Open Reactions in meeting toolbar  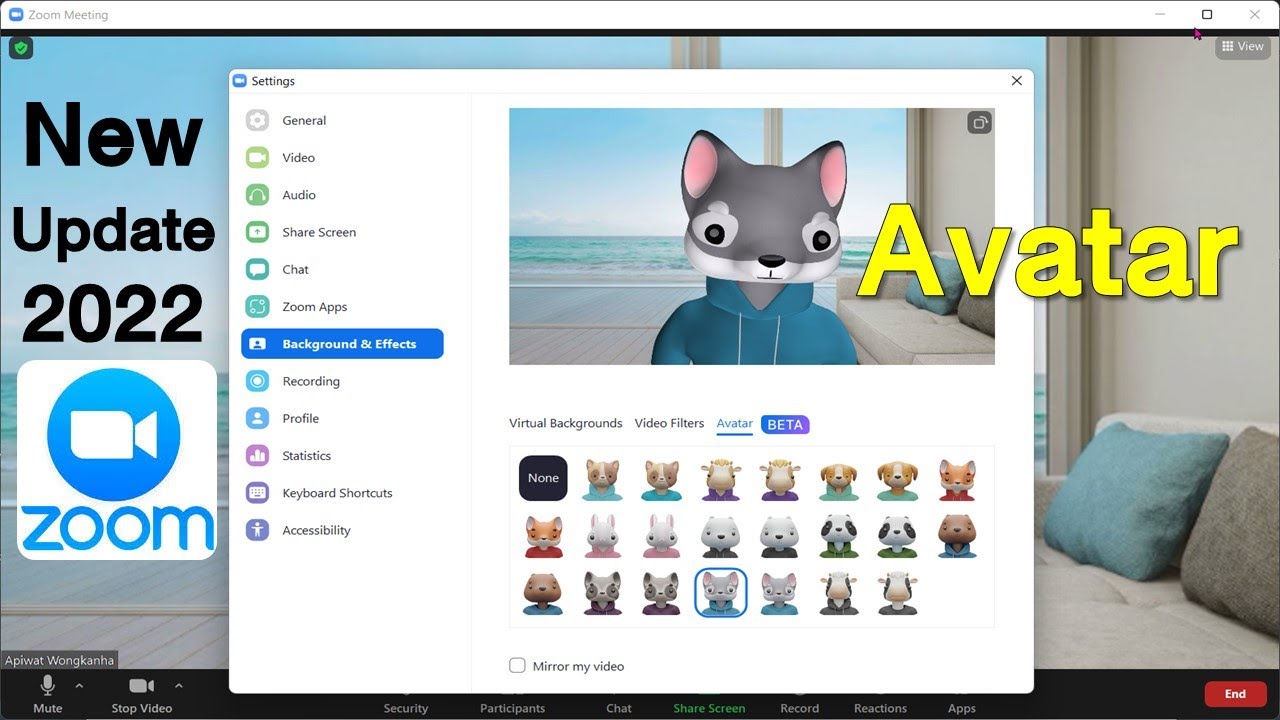[880, 707]
